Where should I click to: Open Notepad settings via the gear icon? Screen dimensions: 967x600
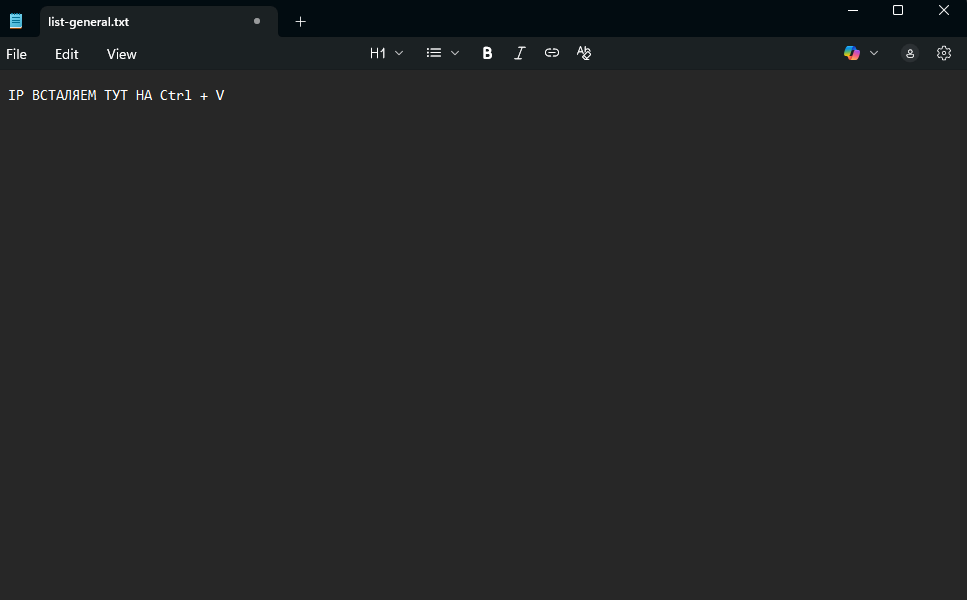click(943, 53)
